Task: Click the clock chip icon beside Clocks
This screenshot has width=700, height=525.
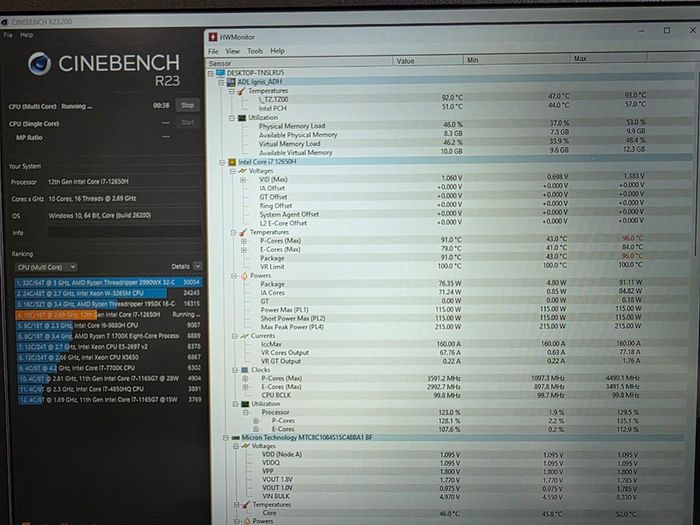Action: [x=245, y=370]
